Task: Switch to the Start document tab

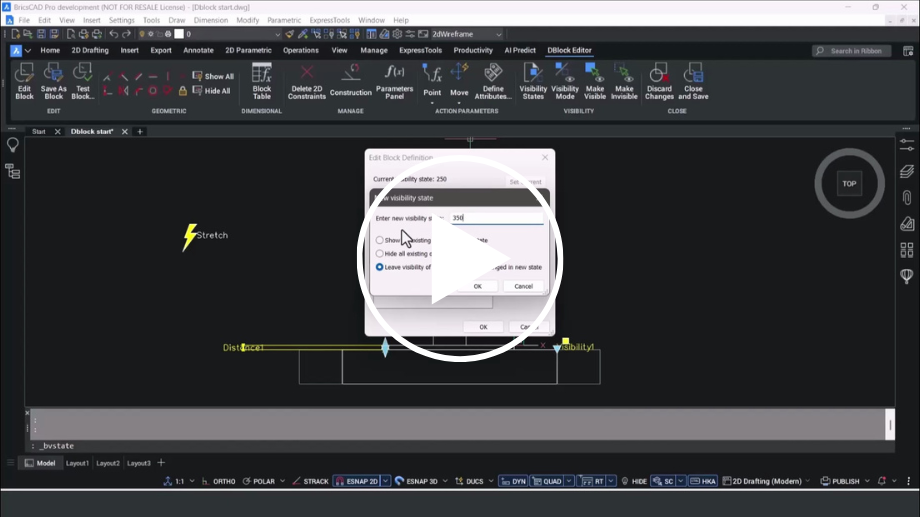Action: (x=39, y=131)
